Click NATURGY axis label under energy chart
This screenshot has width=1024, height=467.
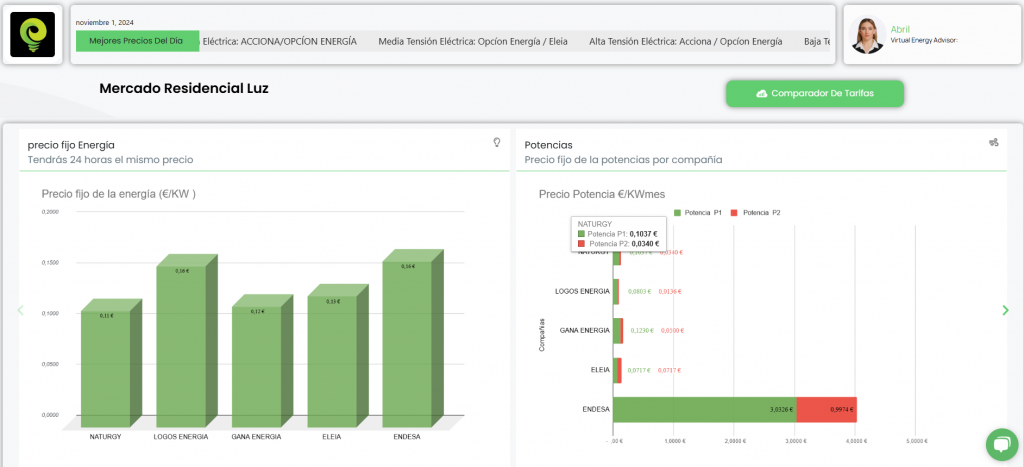pos(105,436)
